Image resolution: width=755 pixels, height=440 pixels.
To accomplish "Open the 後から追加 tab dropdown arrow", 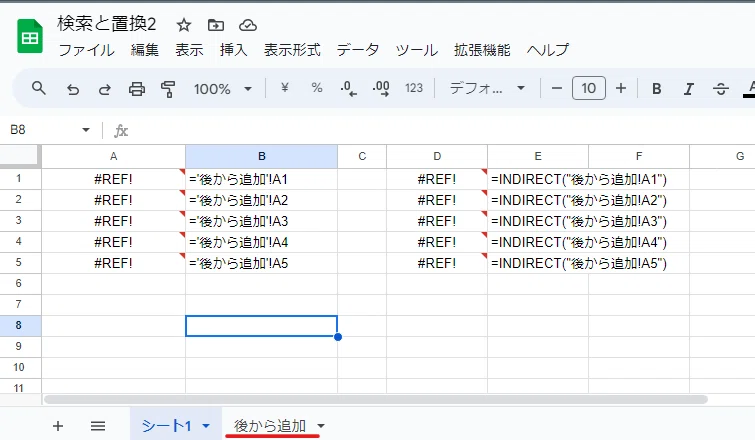I will pos(321,426).
